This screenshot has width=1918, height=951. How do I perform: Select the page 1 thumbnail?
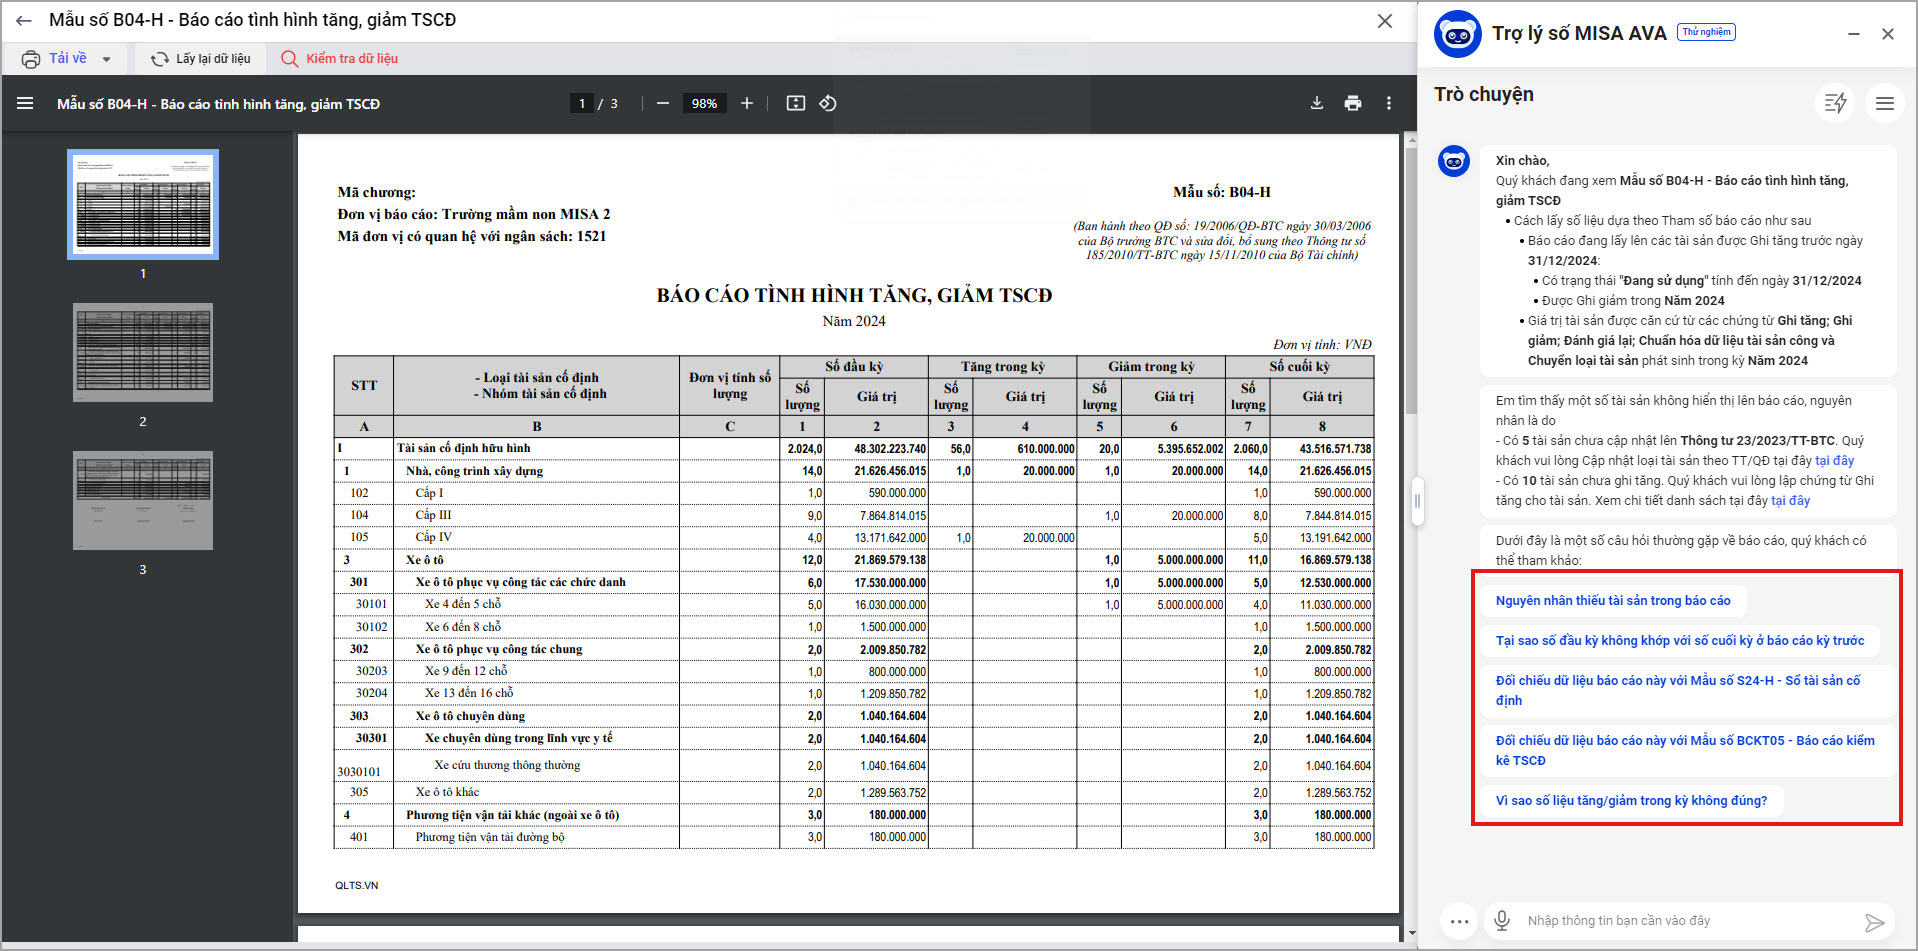[x=143, y=204]
